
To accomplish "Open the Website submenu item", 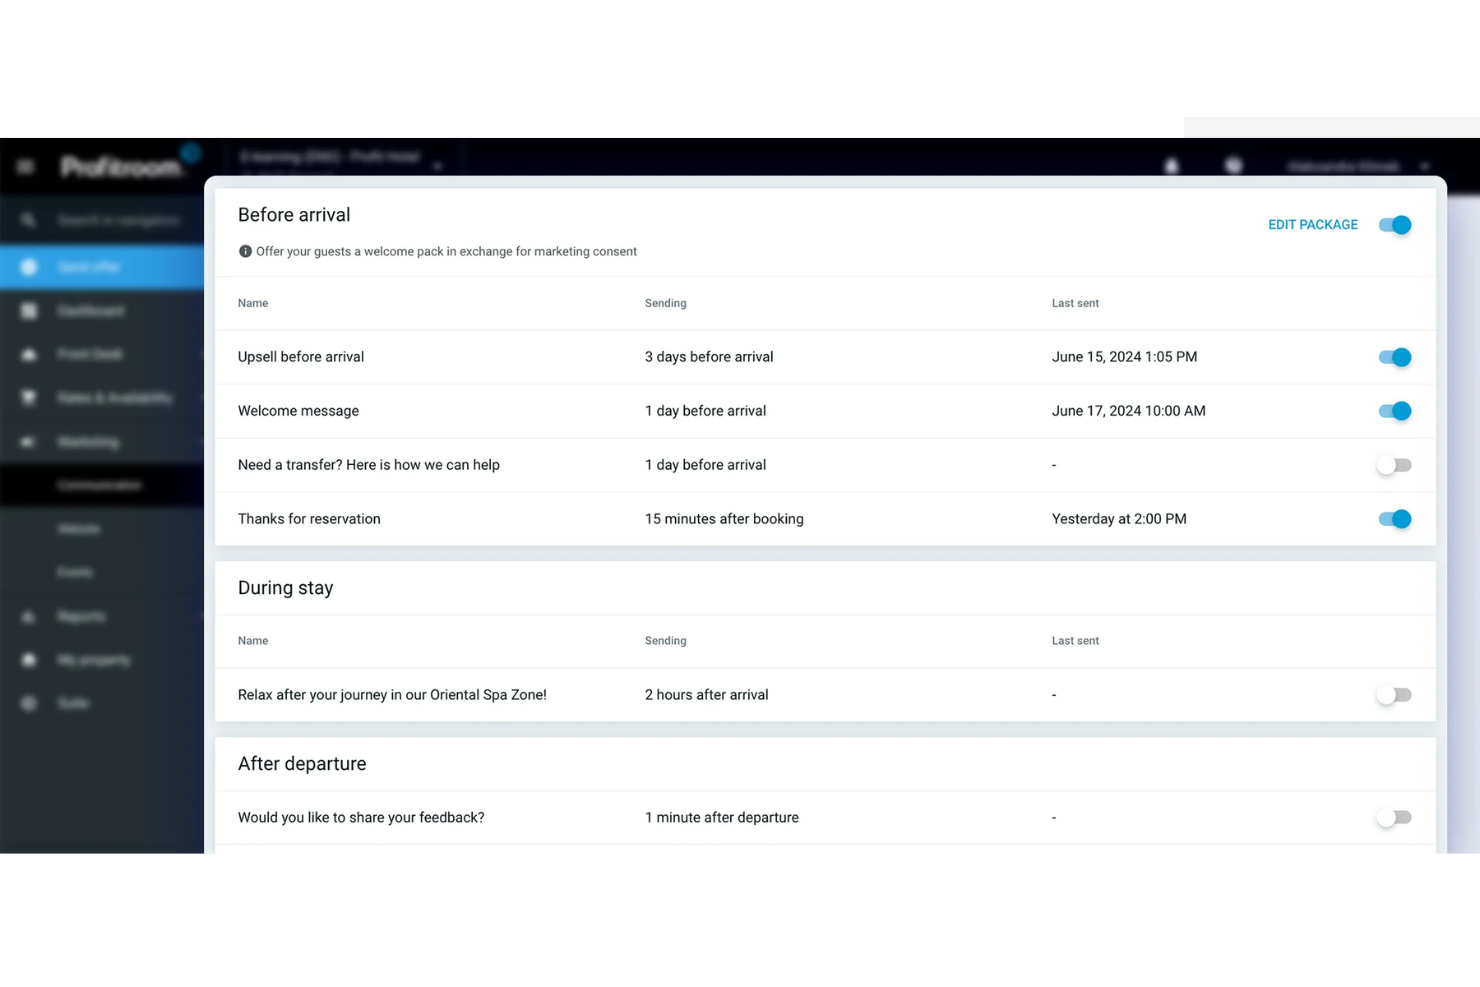I will pyautogui.click(x=78, y=529).
